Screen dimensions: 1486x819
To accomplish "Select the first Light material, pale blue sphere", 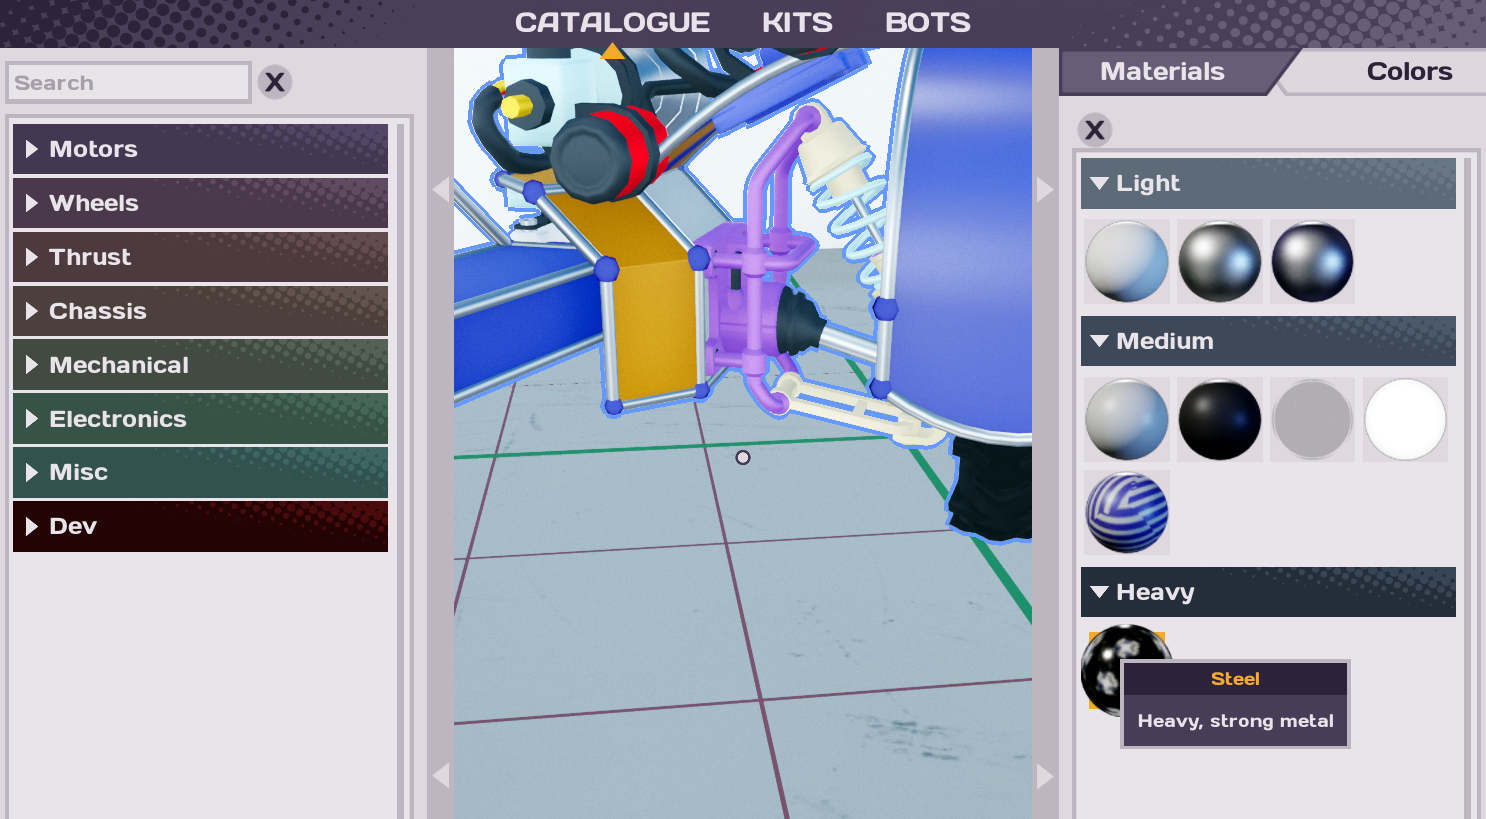I will 1127,262.
